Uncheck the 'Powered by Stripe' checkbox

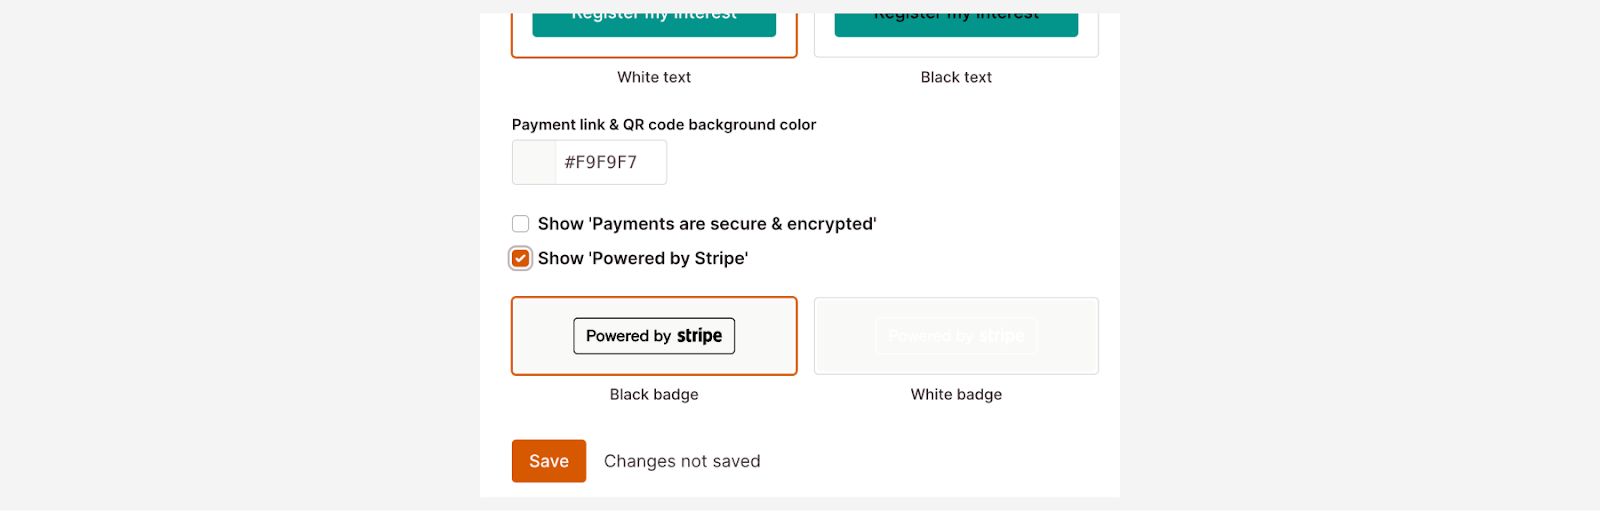520,258
